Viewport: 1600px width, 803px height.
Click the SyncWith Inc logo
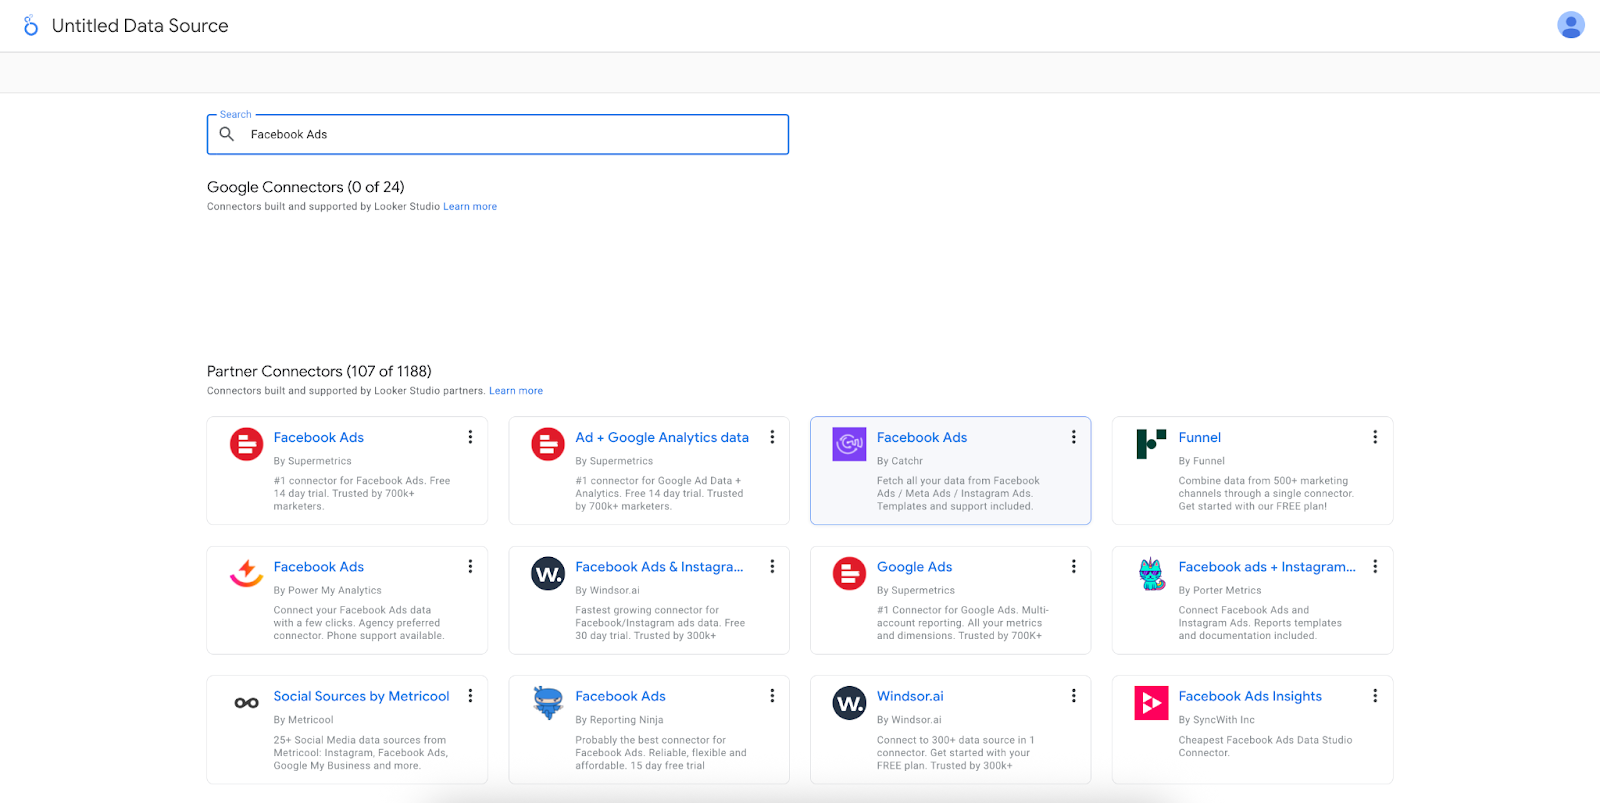(x=1151, y=703)
